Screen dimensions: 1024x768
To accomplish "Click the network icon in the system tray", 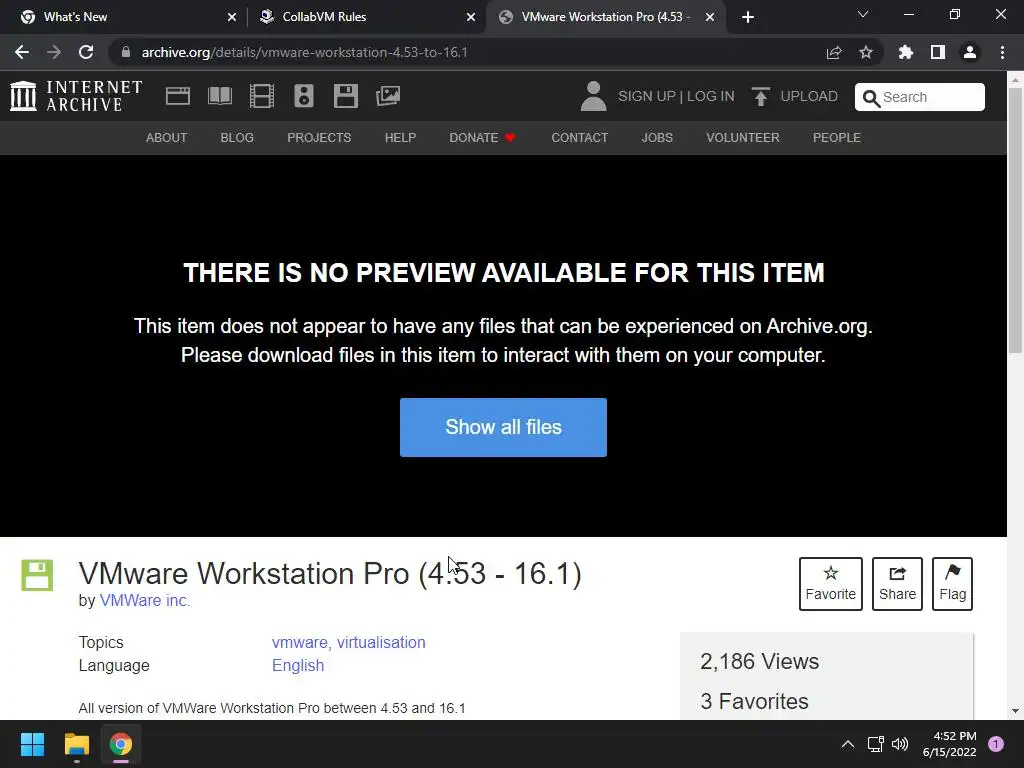I will (875, 744).
